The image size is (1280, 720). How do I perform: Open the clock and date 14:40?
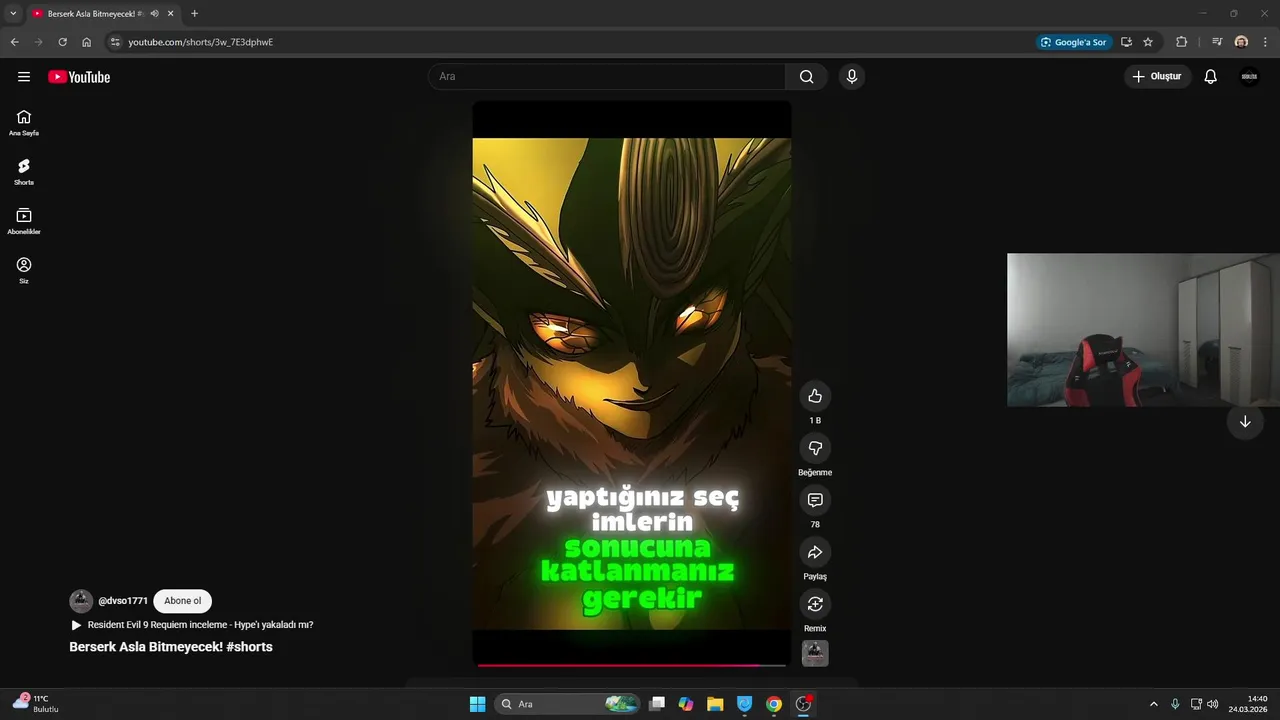pyautogui.click(x=1250, y=704)
